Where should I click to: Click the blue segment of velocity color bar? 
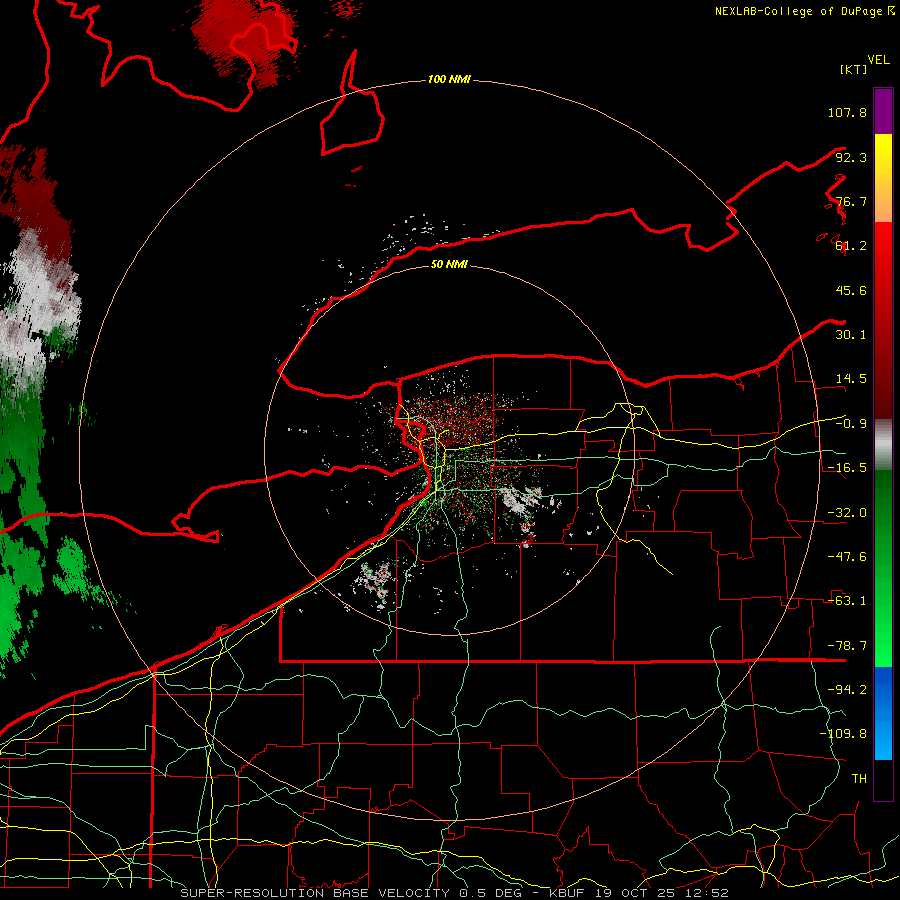coord(883,713)
